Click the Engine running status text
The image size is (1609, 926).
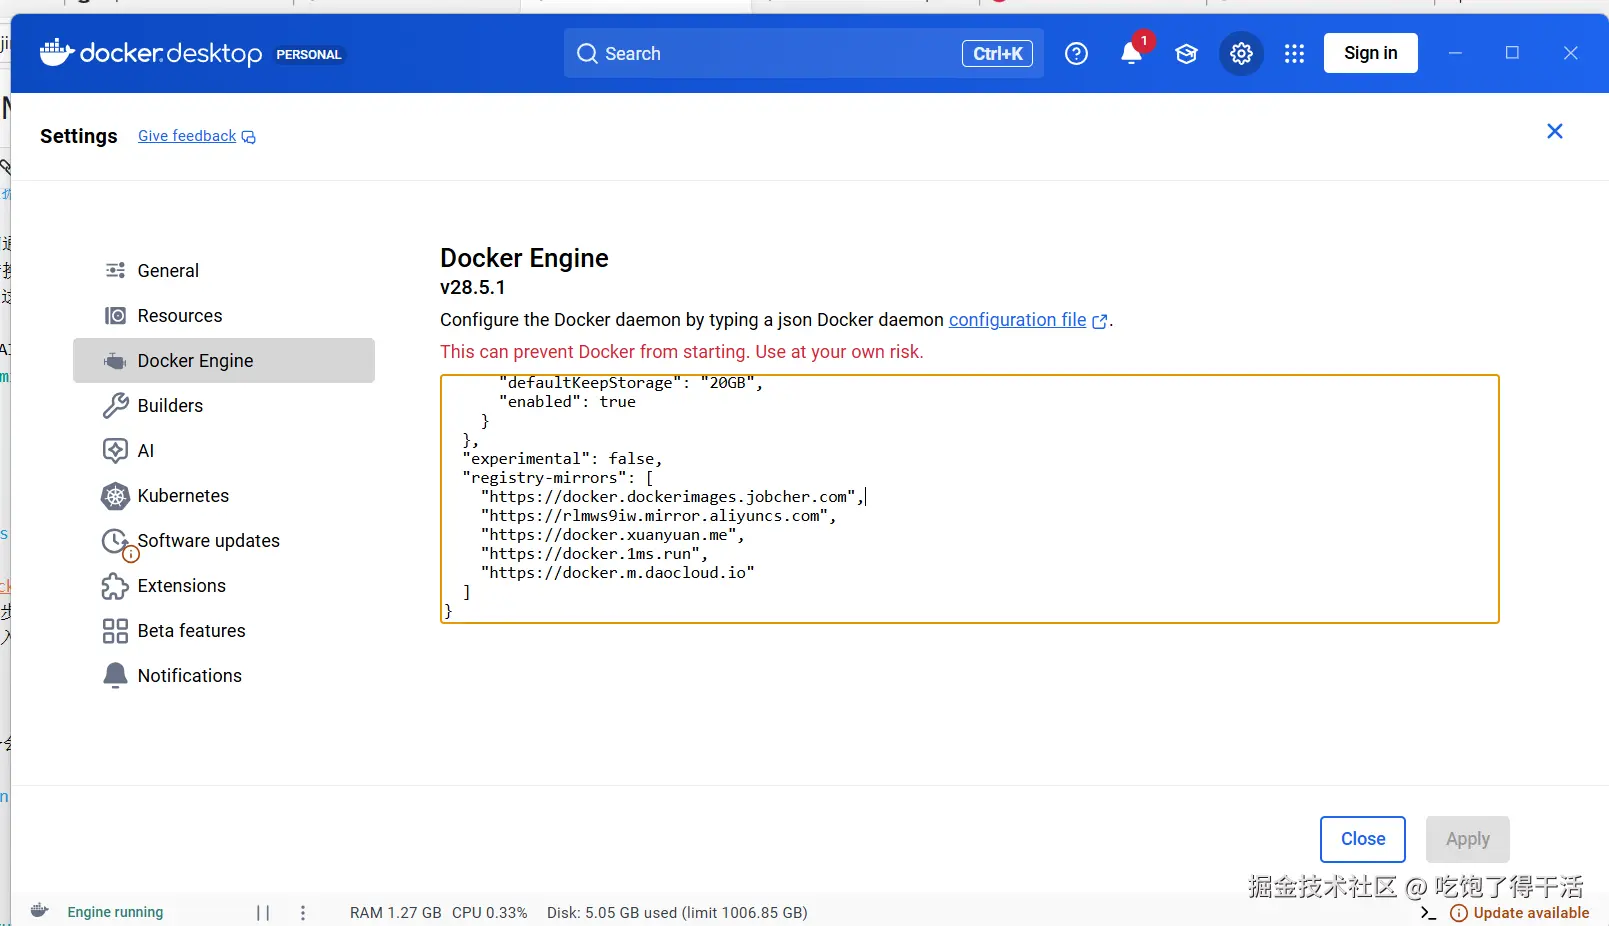click(115, 912)
